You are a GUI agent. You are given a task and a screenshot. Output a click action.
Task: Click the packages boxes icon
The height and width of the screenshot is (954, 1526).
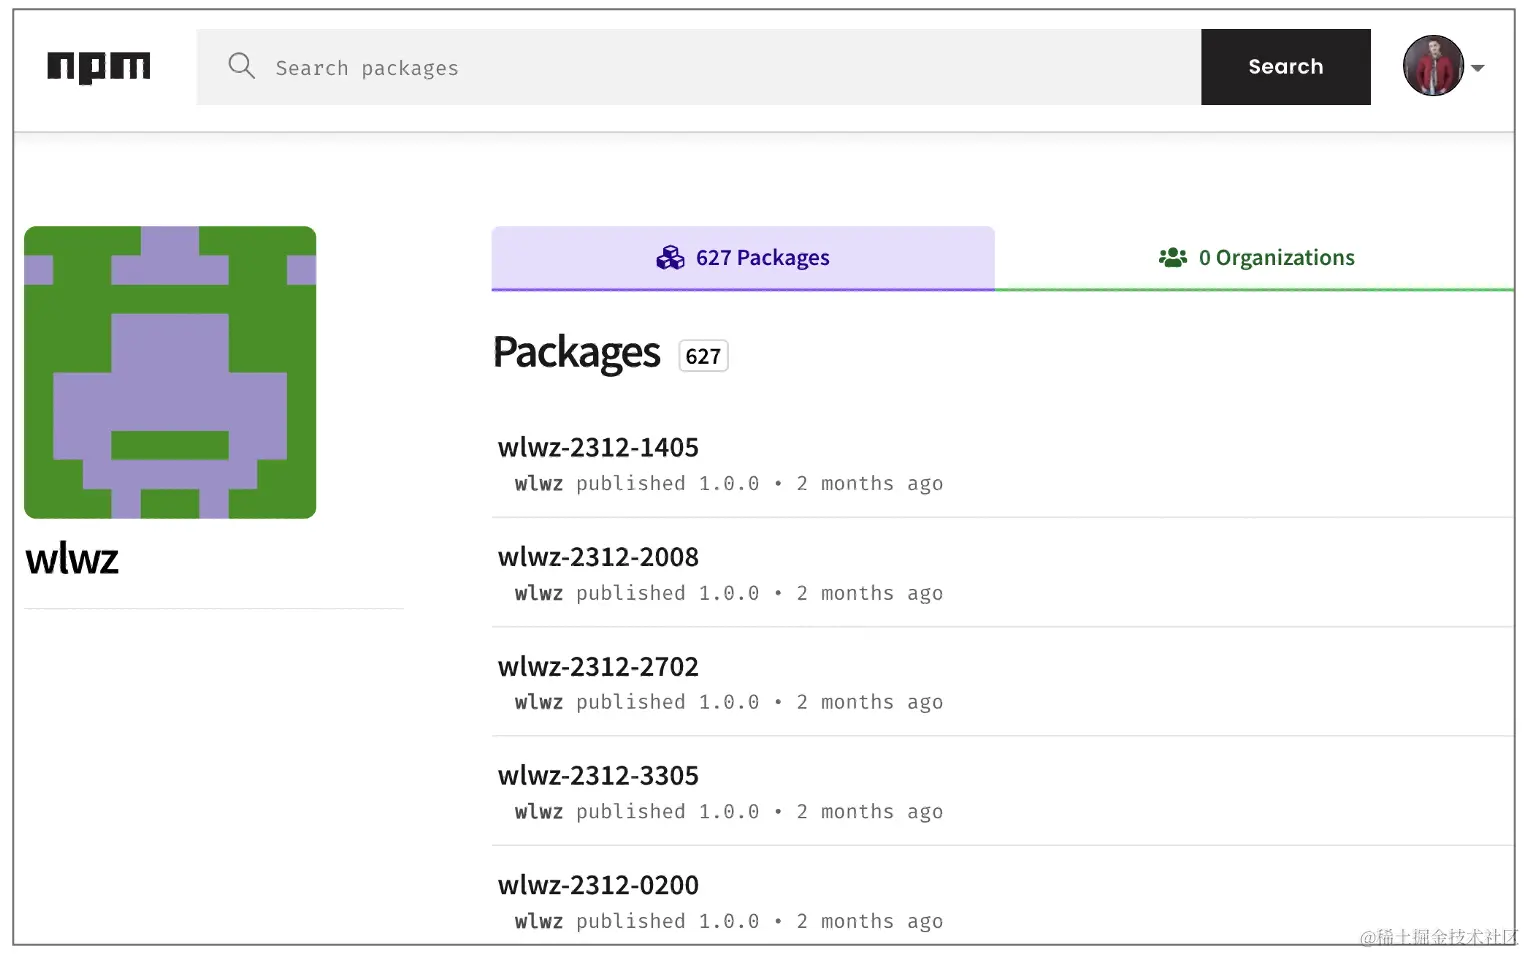coord(670,258)
